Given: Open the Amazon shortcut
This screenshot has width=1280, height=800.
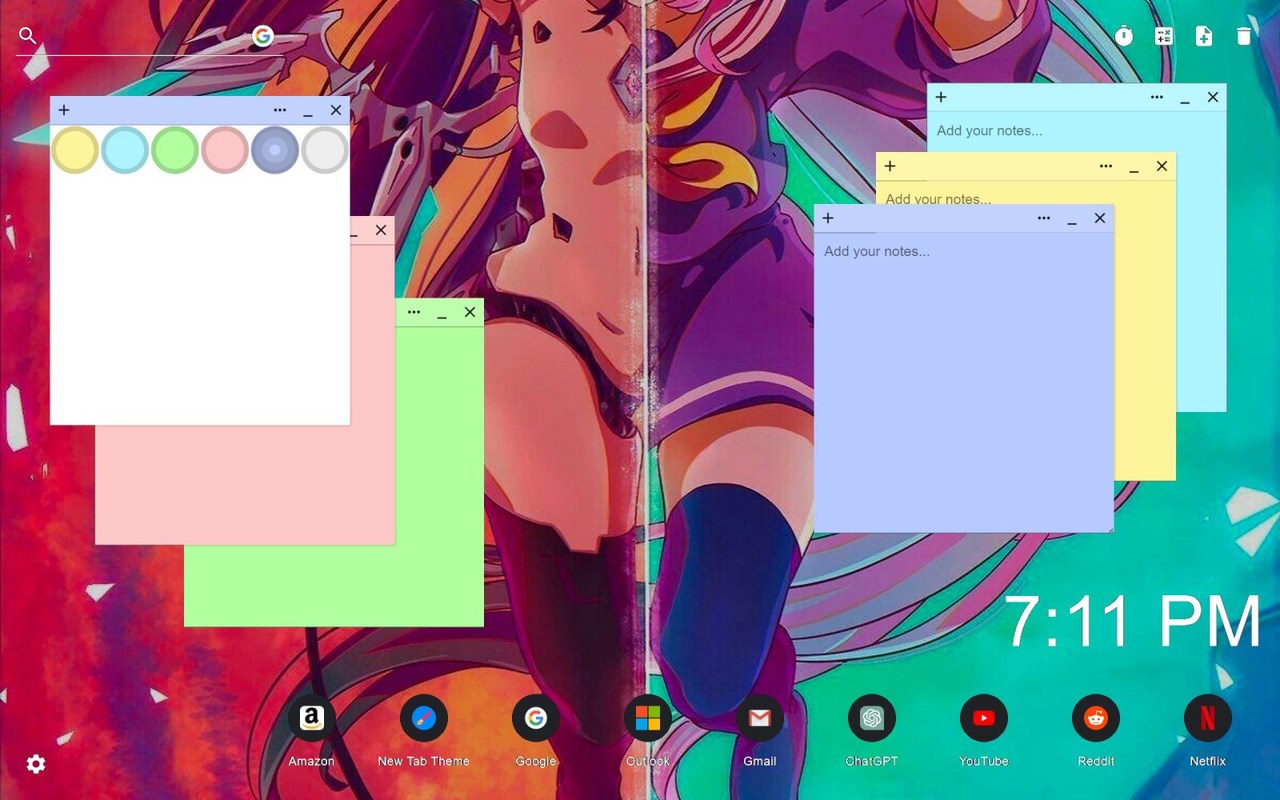Looking at the screenshot, I should (312, 718).
